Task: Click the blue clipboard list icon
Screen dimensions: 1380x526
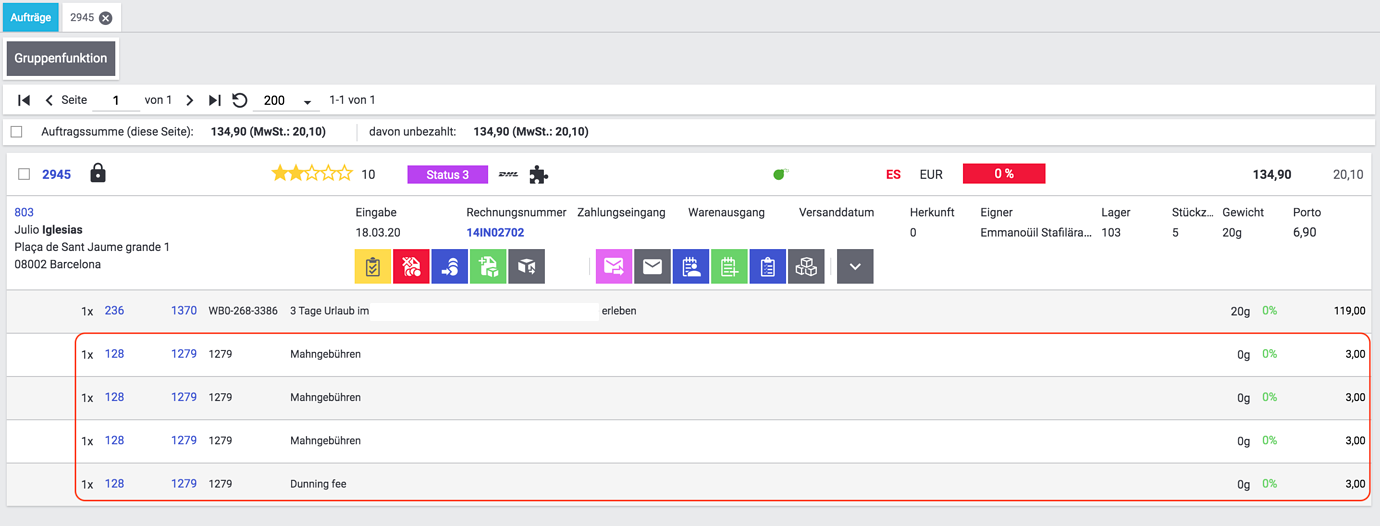Action: [x=767, y=267]
